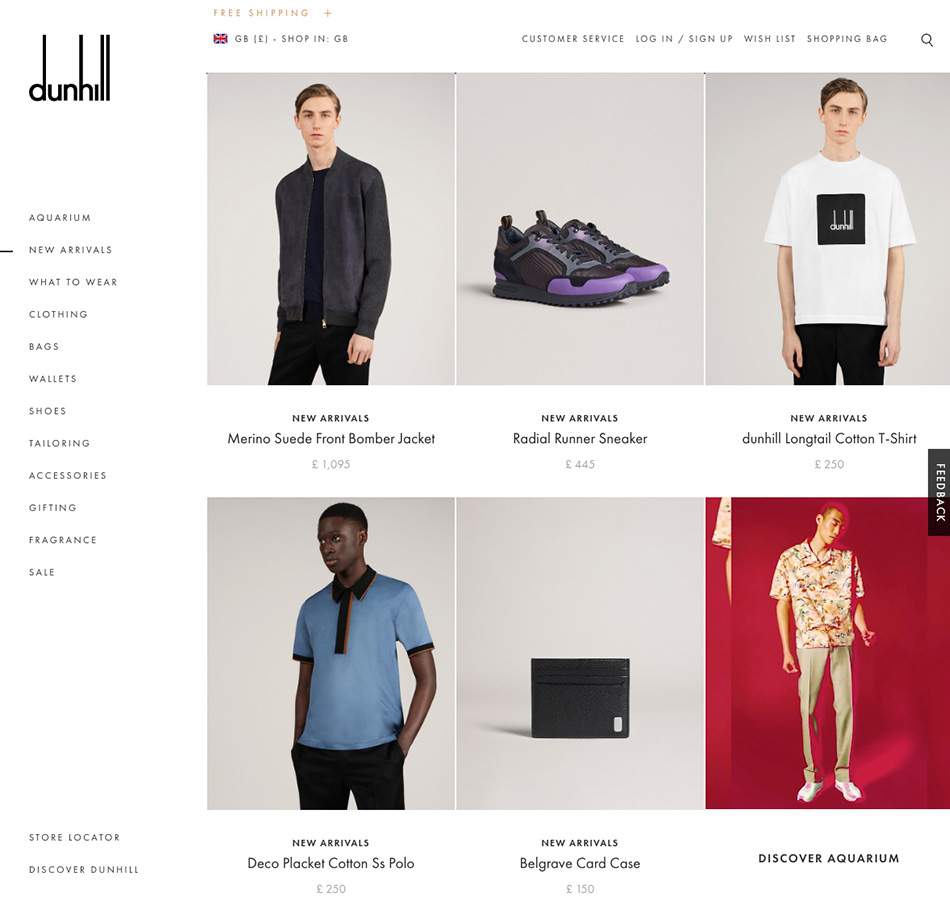Select Clothing in the sidebar menu
Screen dimensions: 950x897
[58, 314]
